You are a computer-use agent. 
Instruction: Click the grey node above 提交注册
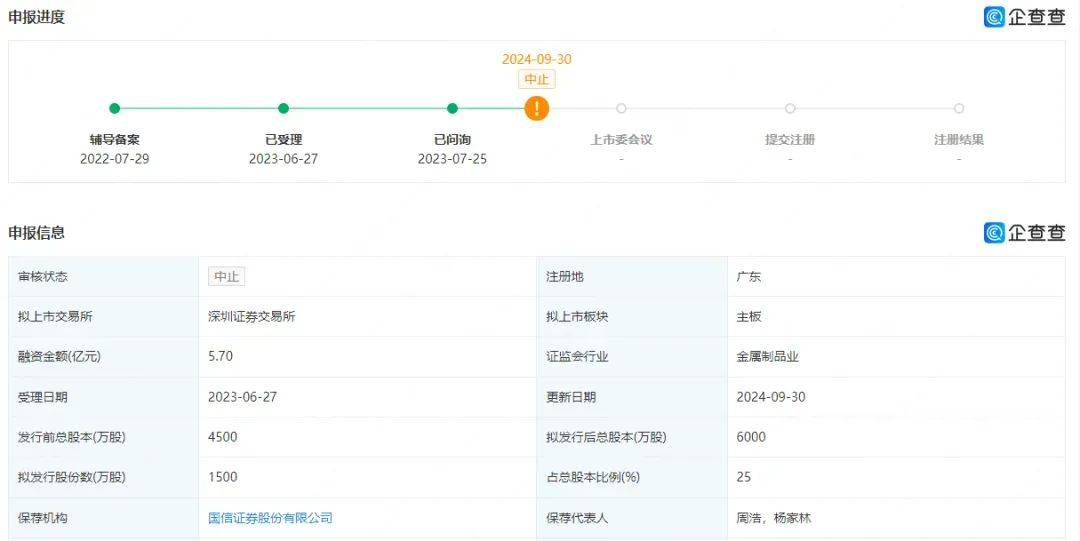coord(790,108)
